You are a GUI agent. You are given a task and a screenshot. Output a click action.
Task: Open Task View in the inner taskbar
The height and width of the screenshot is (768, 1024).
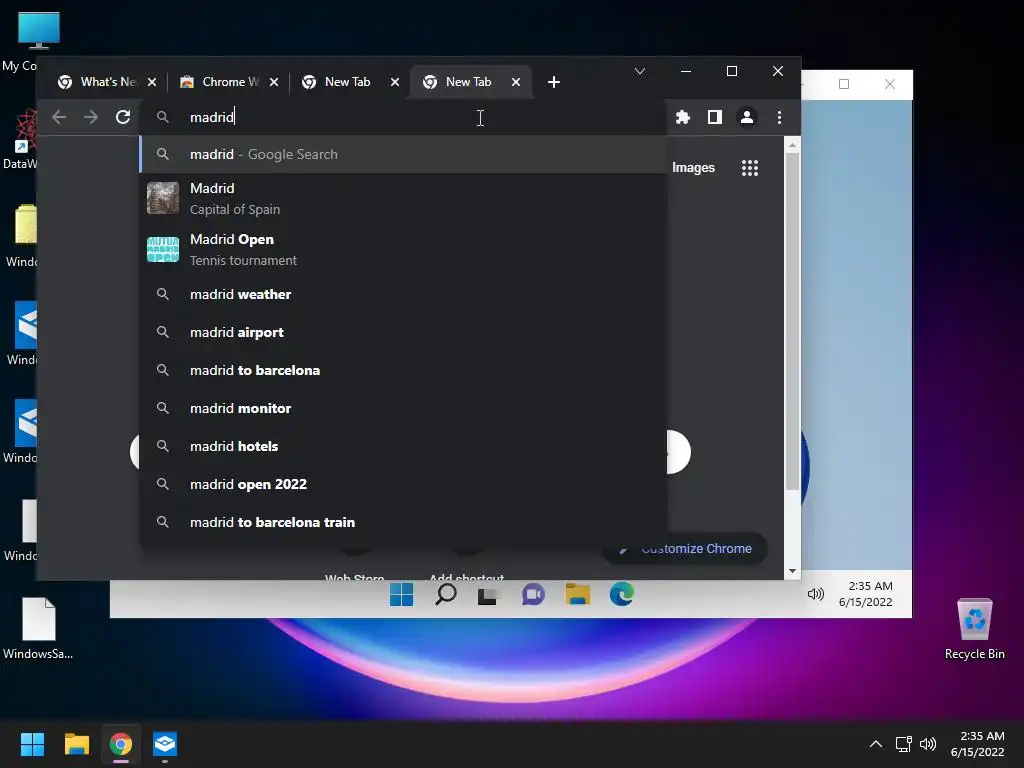pyautogui.click(x=487, y=596)
